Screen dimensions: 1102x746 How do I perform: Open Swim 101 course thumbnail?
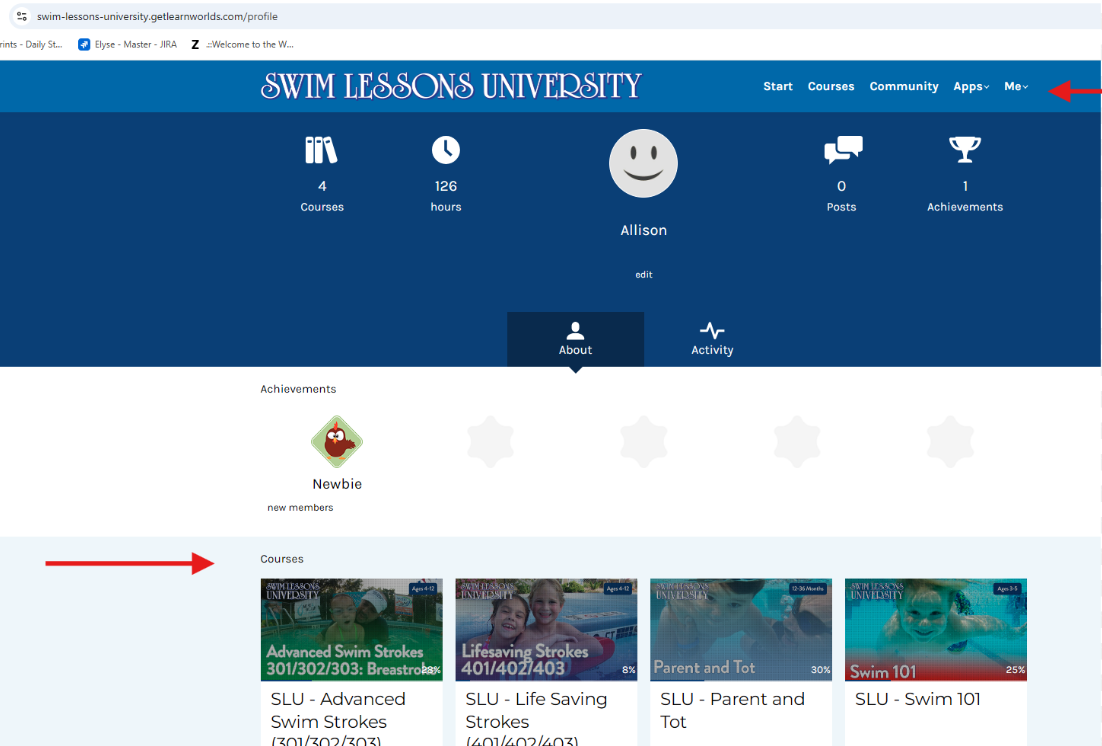[935, 630]
